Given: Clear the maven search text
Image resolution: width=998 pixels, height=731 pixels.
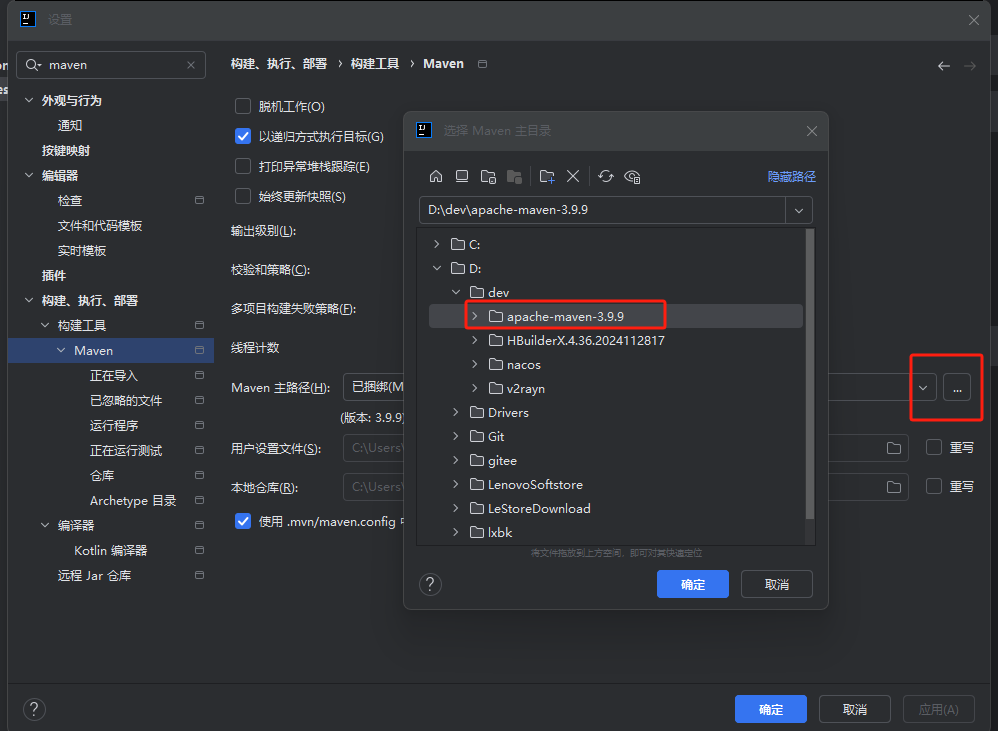Looking at the screenshot, I should click(191, 65).
